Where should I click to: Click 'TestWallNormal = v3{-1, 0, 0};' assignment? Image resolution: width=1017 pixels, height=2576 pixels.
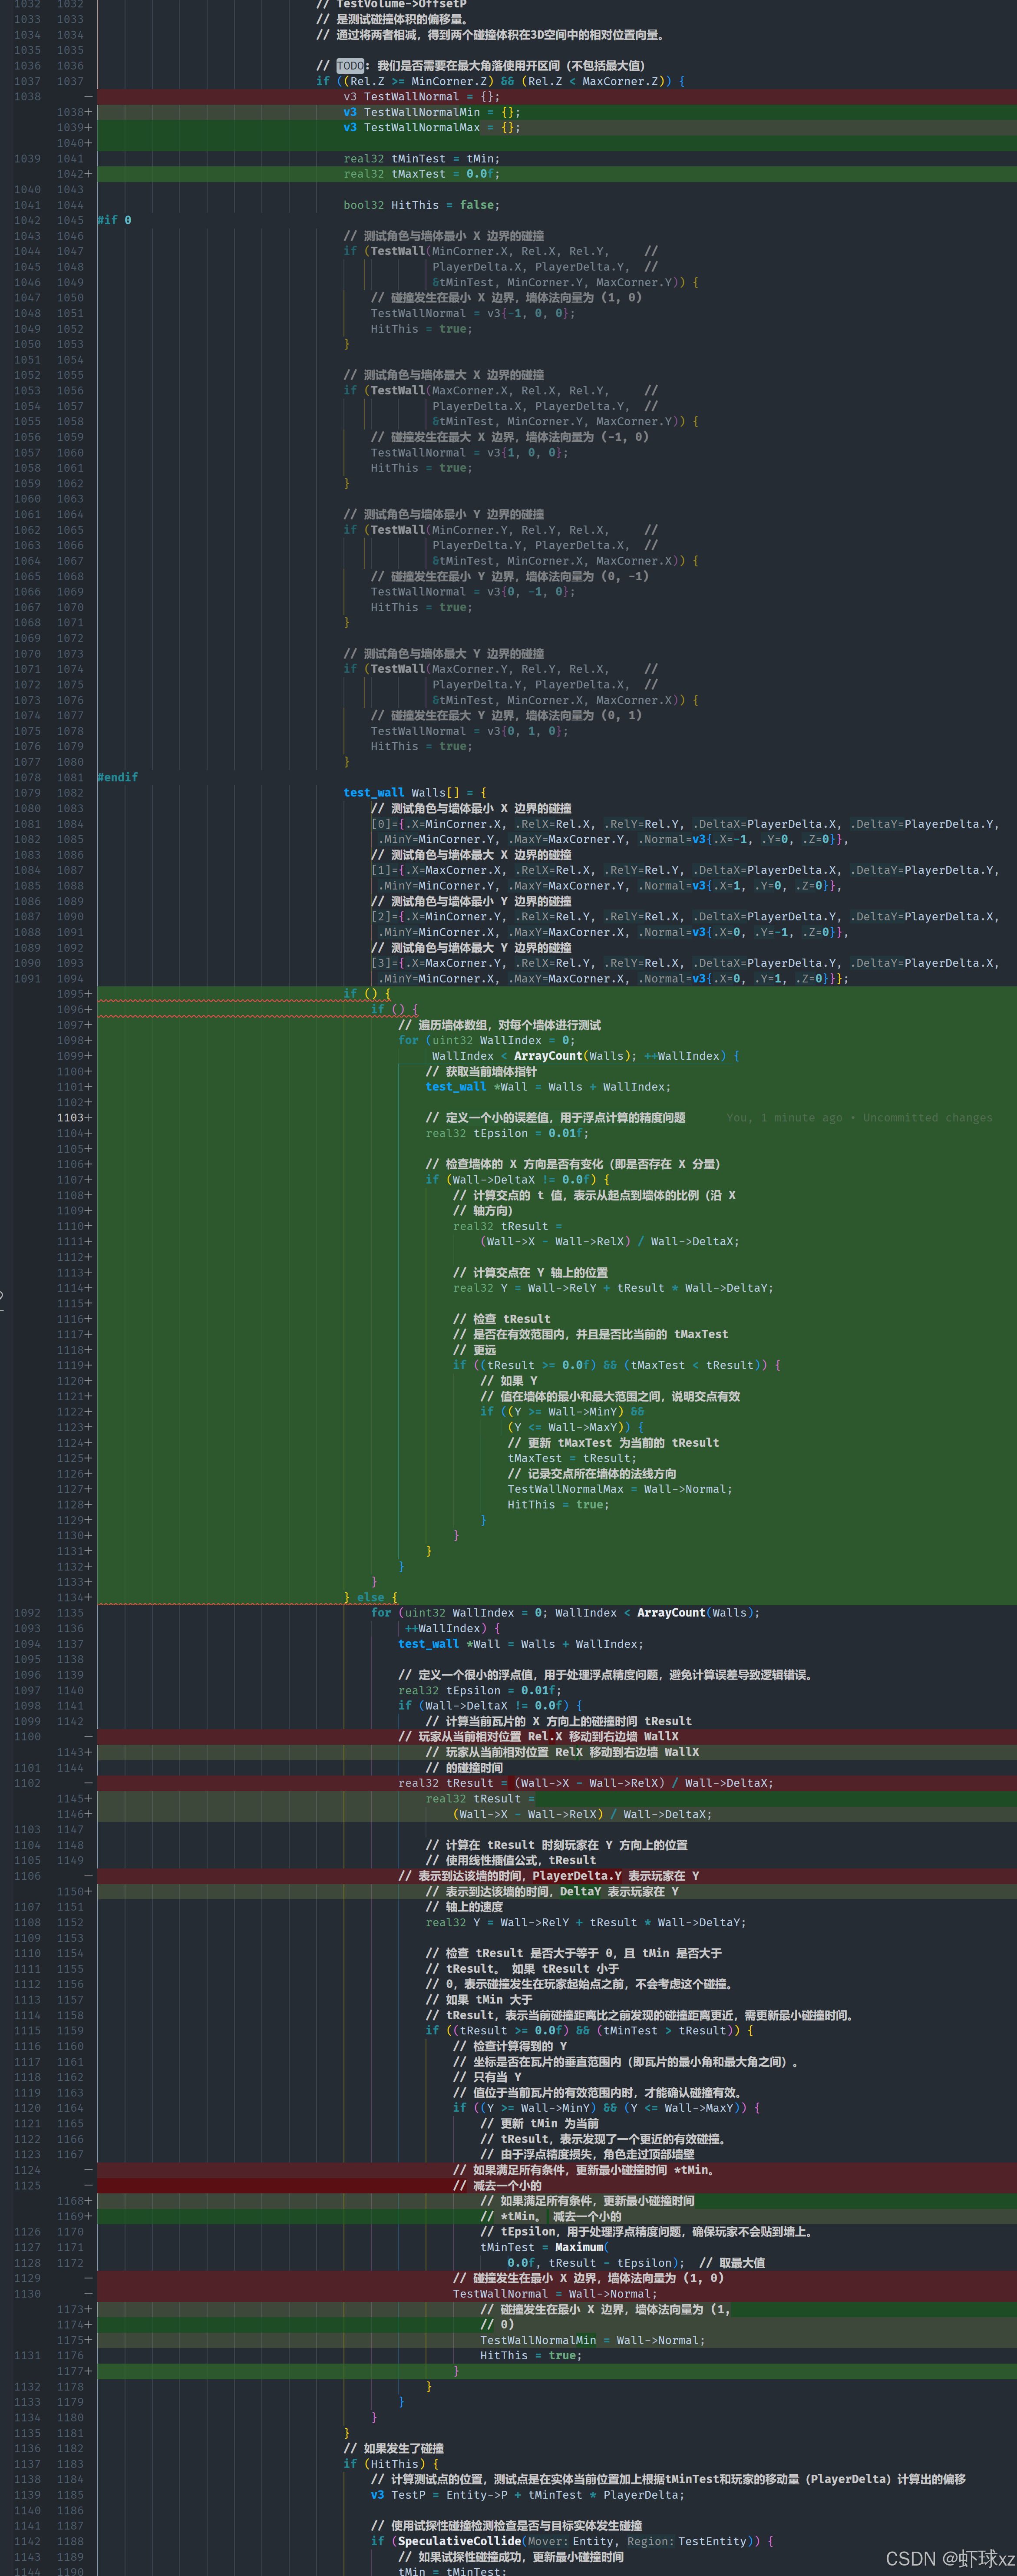[473, 313]
